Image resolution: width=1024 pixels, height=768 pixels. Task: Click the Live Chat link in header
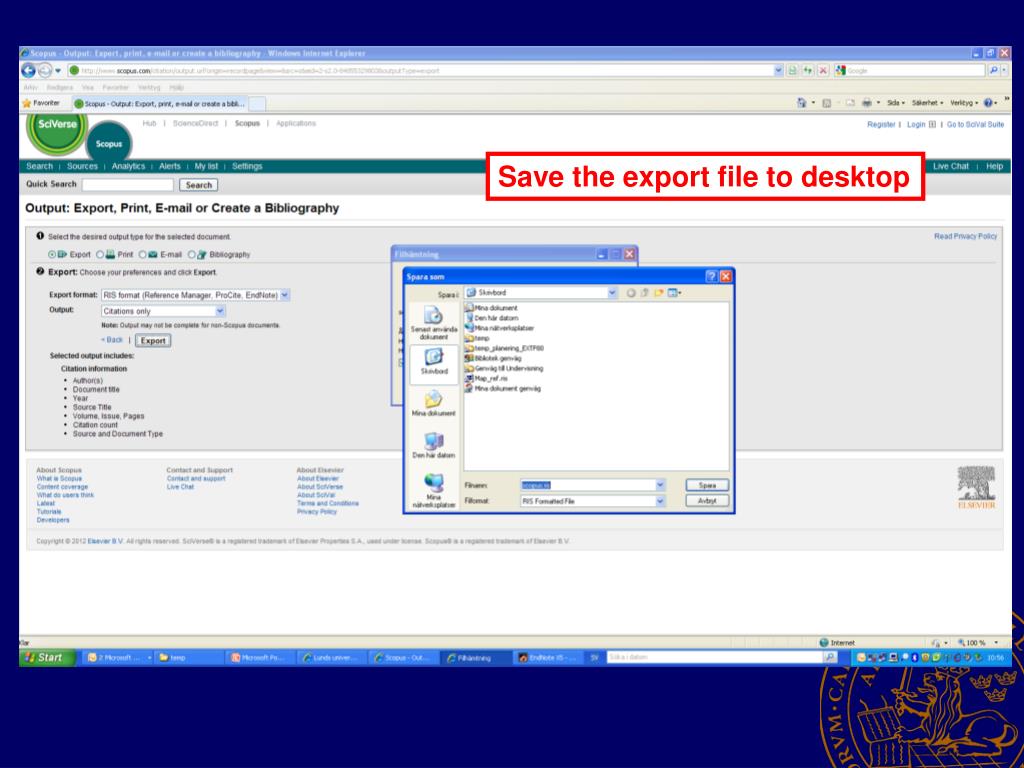tap(951, 167)
